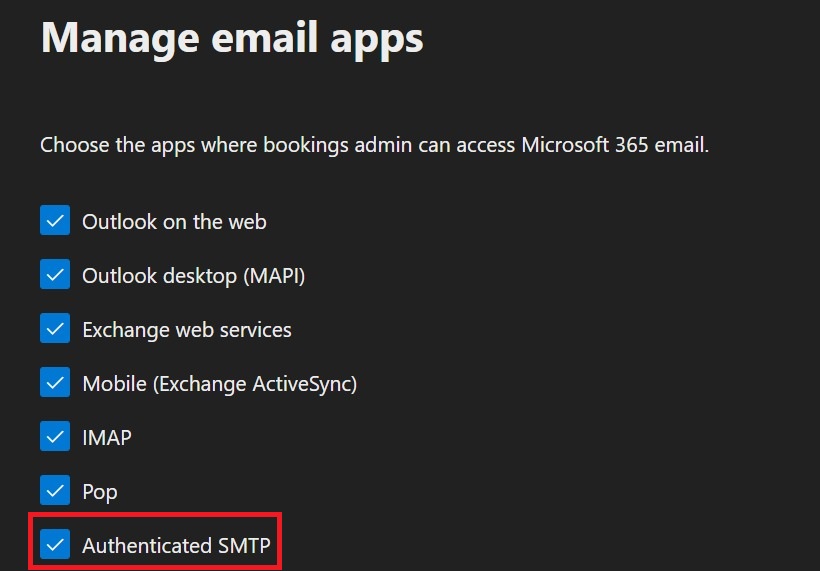Select the 'Exchange web services' label text
This screenshot has width=820, height=571.
tap(187, 329)
